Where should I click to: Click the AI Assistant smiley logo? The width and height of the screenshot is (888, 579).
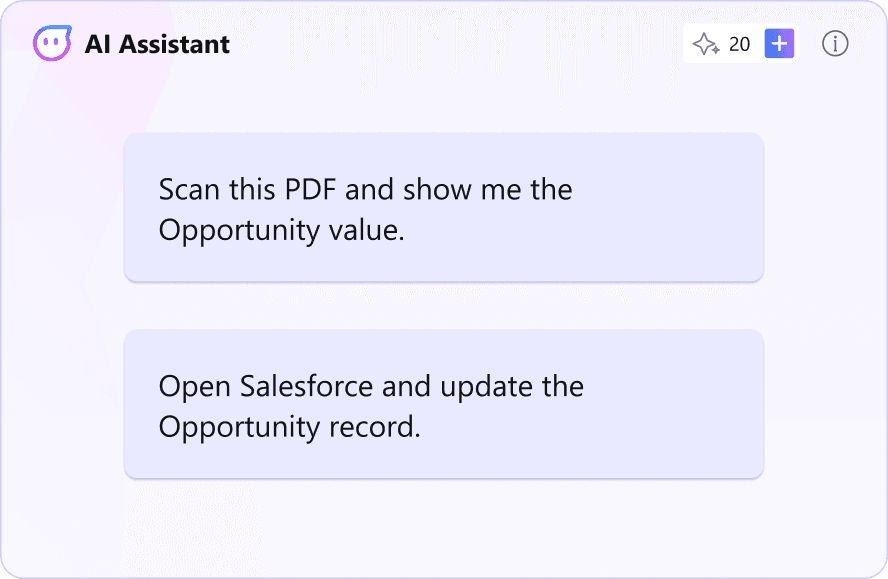click(52, 44)
